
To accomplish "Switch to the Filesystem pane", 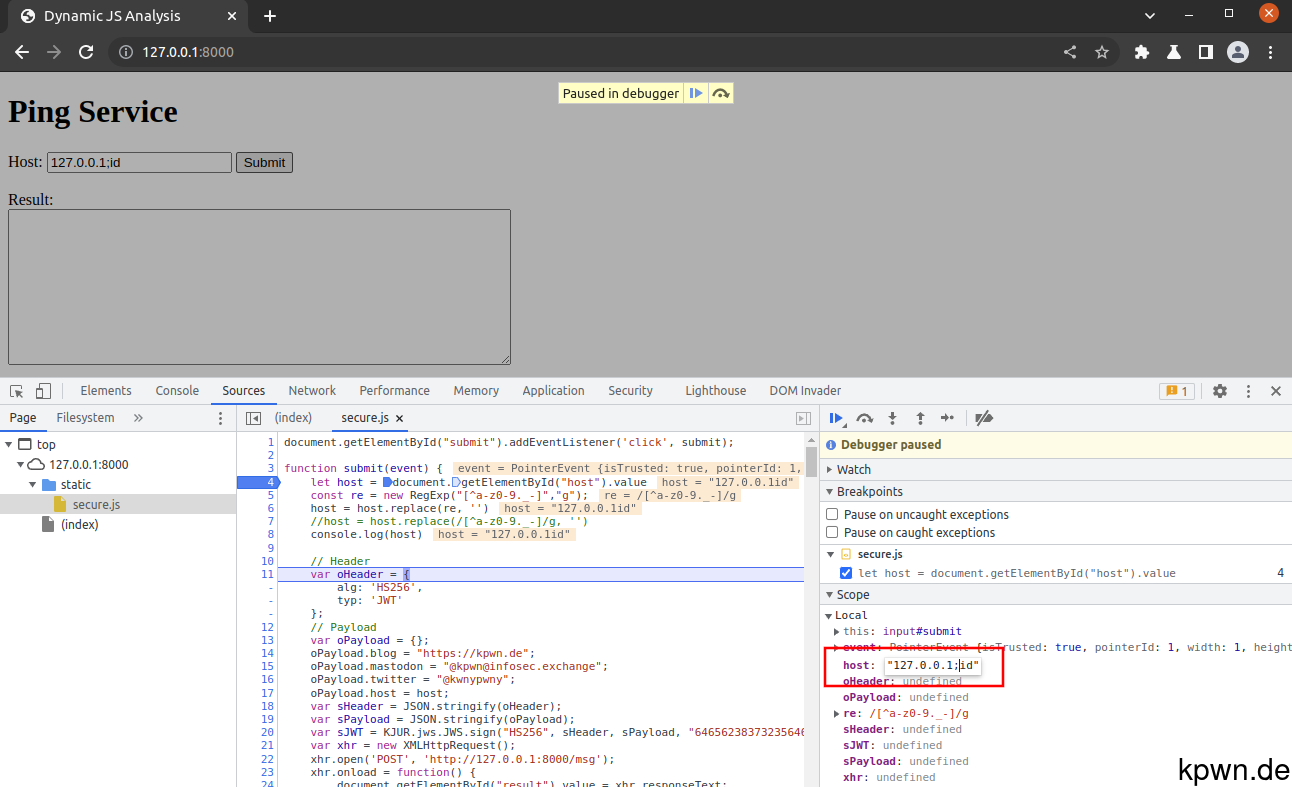I will click(x=86, y=417).
